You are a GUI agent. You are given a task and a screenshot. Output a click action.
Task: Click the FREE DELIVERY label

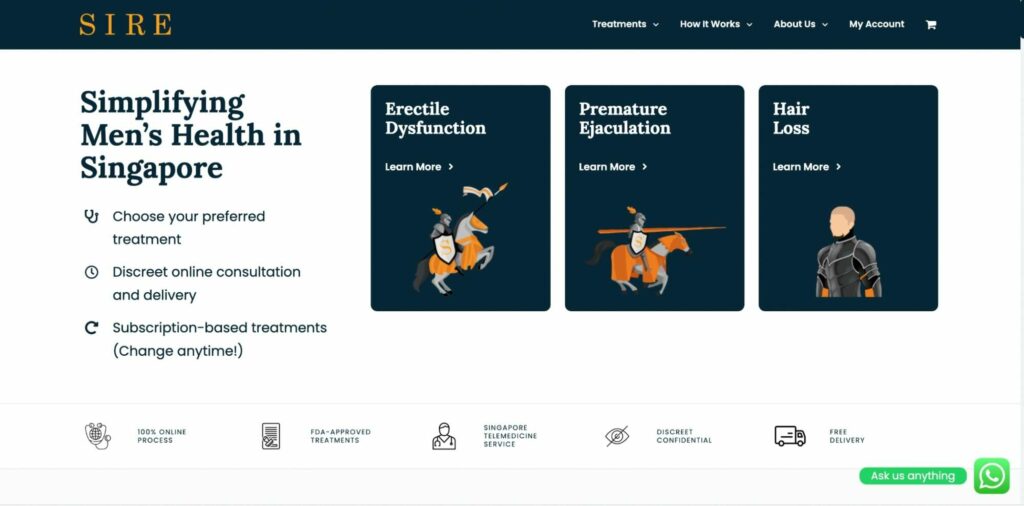click(846, 436)
